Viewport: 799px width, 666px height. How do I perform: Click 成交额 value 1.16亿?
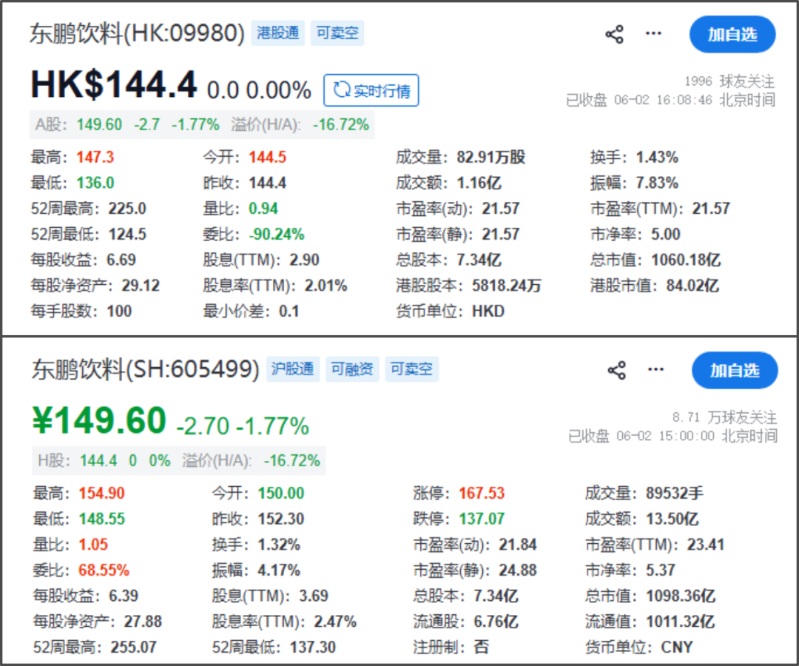(x=479, y=182)
